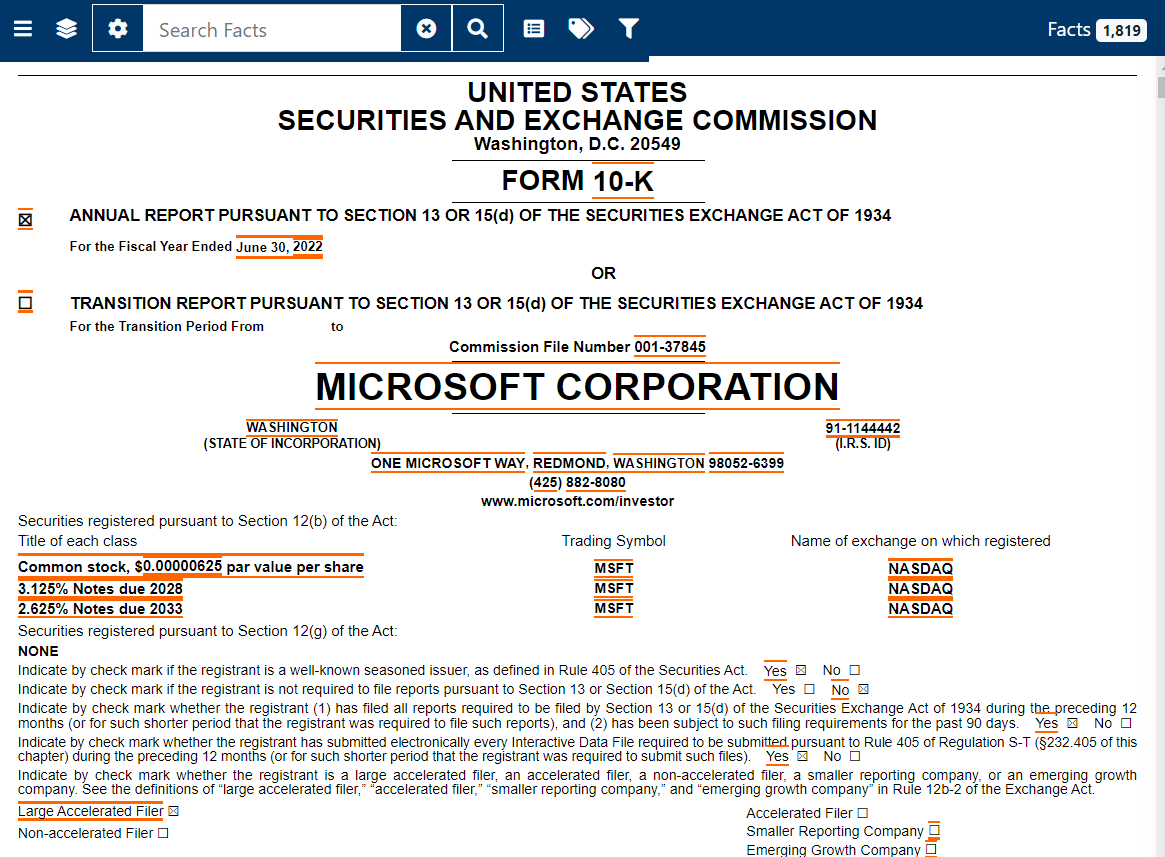The height and width of the screenshot is (857, 1165).
Task: Click the commission file number 001-37845
Action: (669, 347)
